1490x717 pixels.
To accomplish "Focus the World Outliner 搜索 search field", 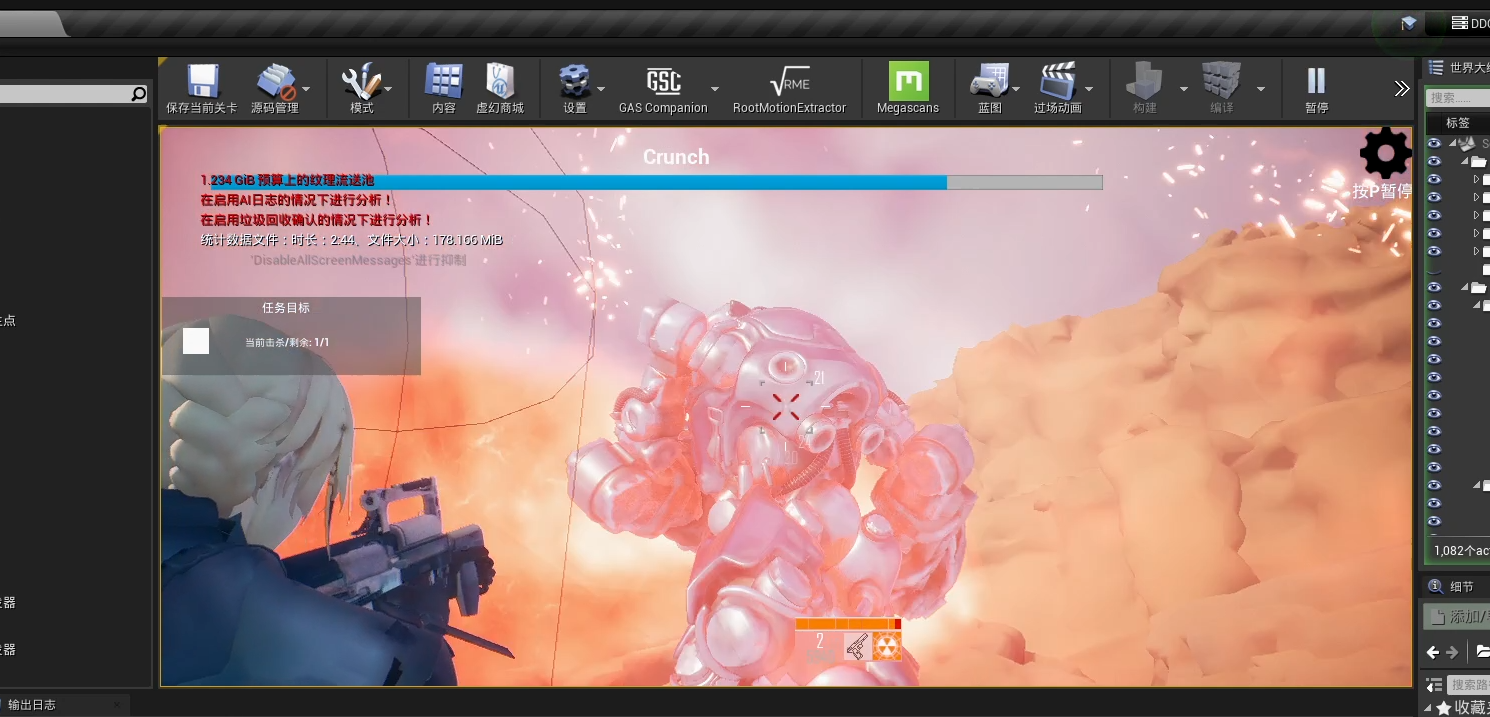I will point(1458,97).
